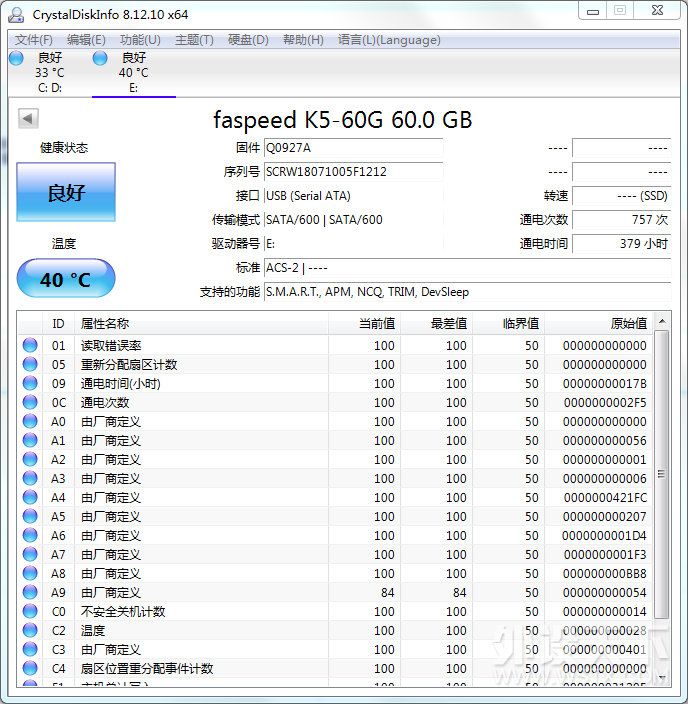
Task: Click status orb for row 09 通电时间
Action: click(x=30, y=383)
